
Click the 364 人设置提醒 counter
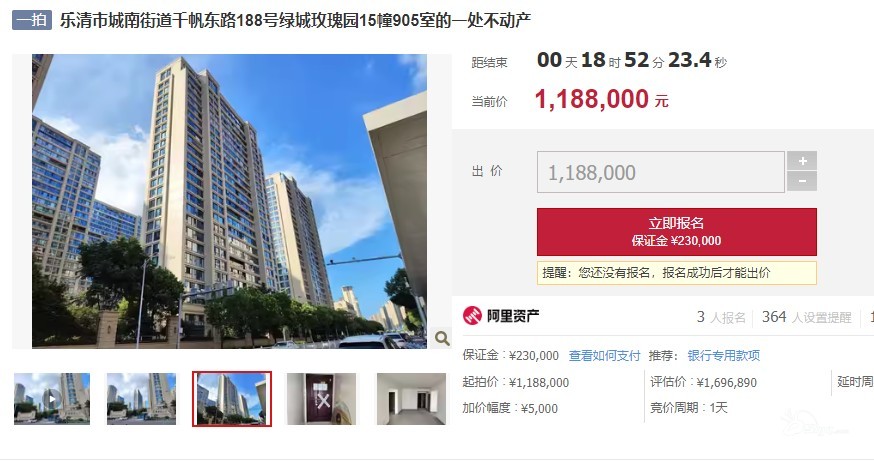807,317
